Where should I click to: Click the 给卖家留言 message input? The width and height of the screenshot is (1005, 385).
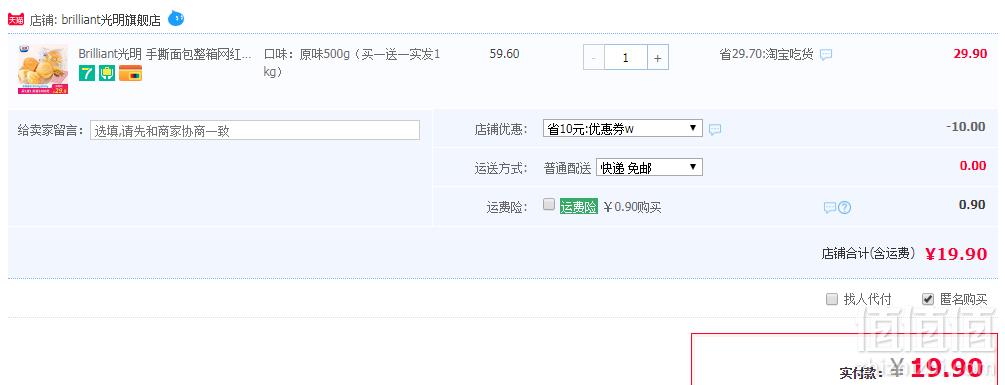coord(255,130)
